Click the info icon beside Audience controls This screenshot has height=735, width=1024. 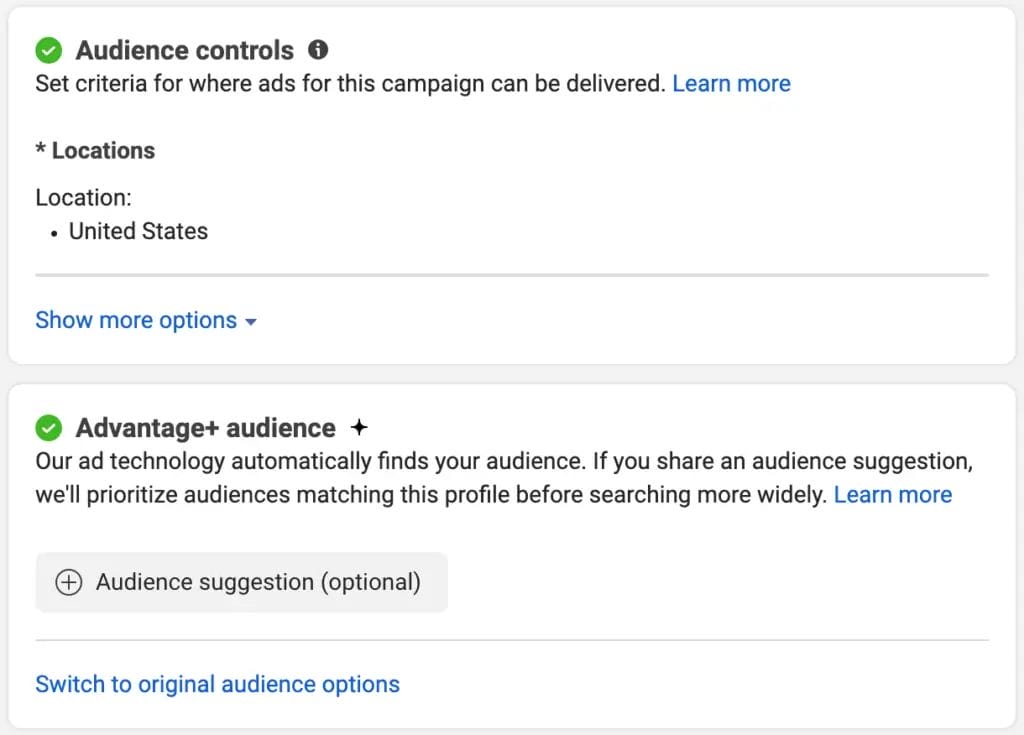click(x=317, y=49)
